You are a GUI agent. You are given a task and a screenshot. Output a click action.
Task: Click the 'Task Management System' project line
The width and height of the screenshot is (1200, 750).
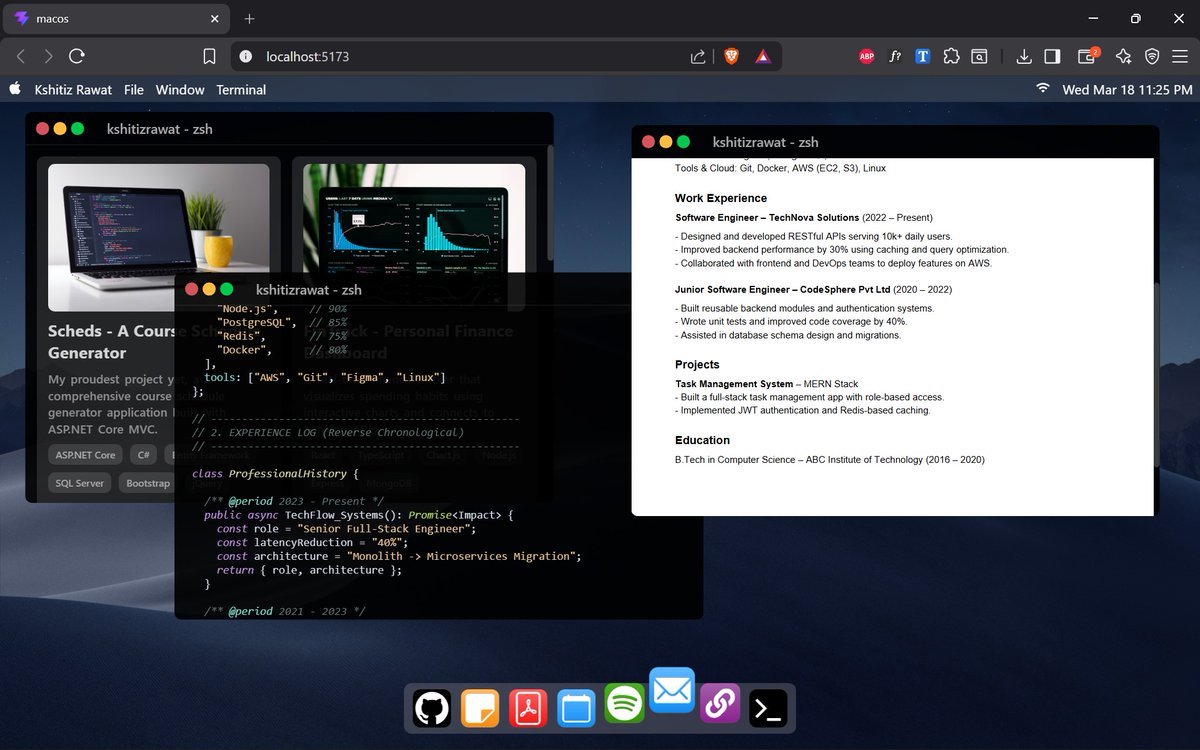point(766,384)
